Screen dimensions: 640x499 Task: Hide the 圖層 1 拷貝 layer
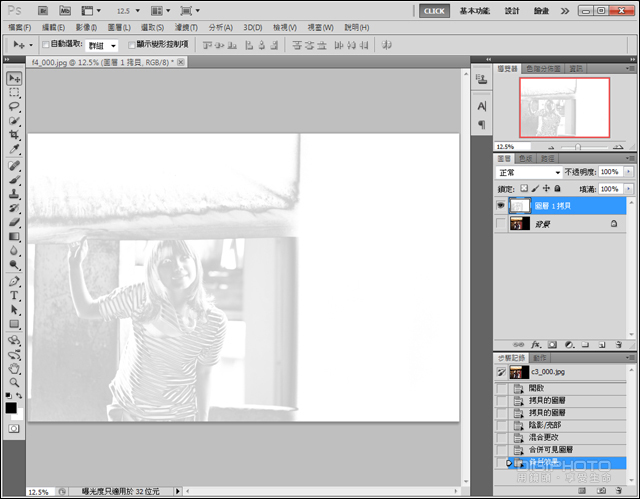click(x=500, y=206)
